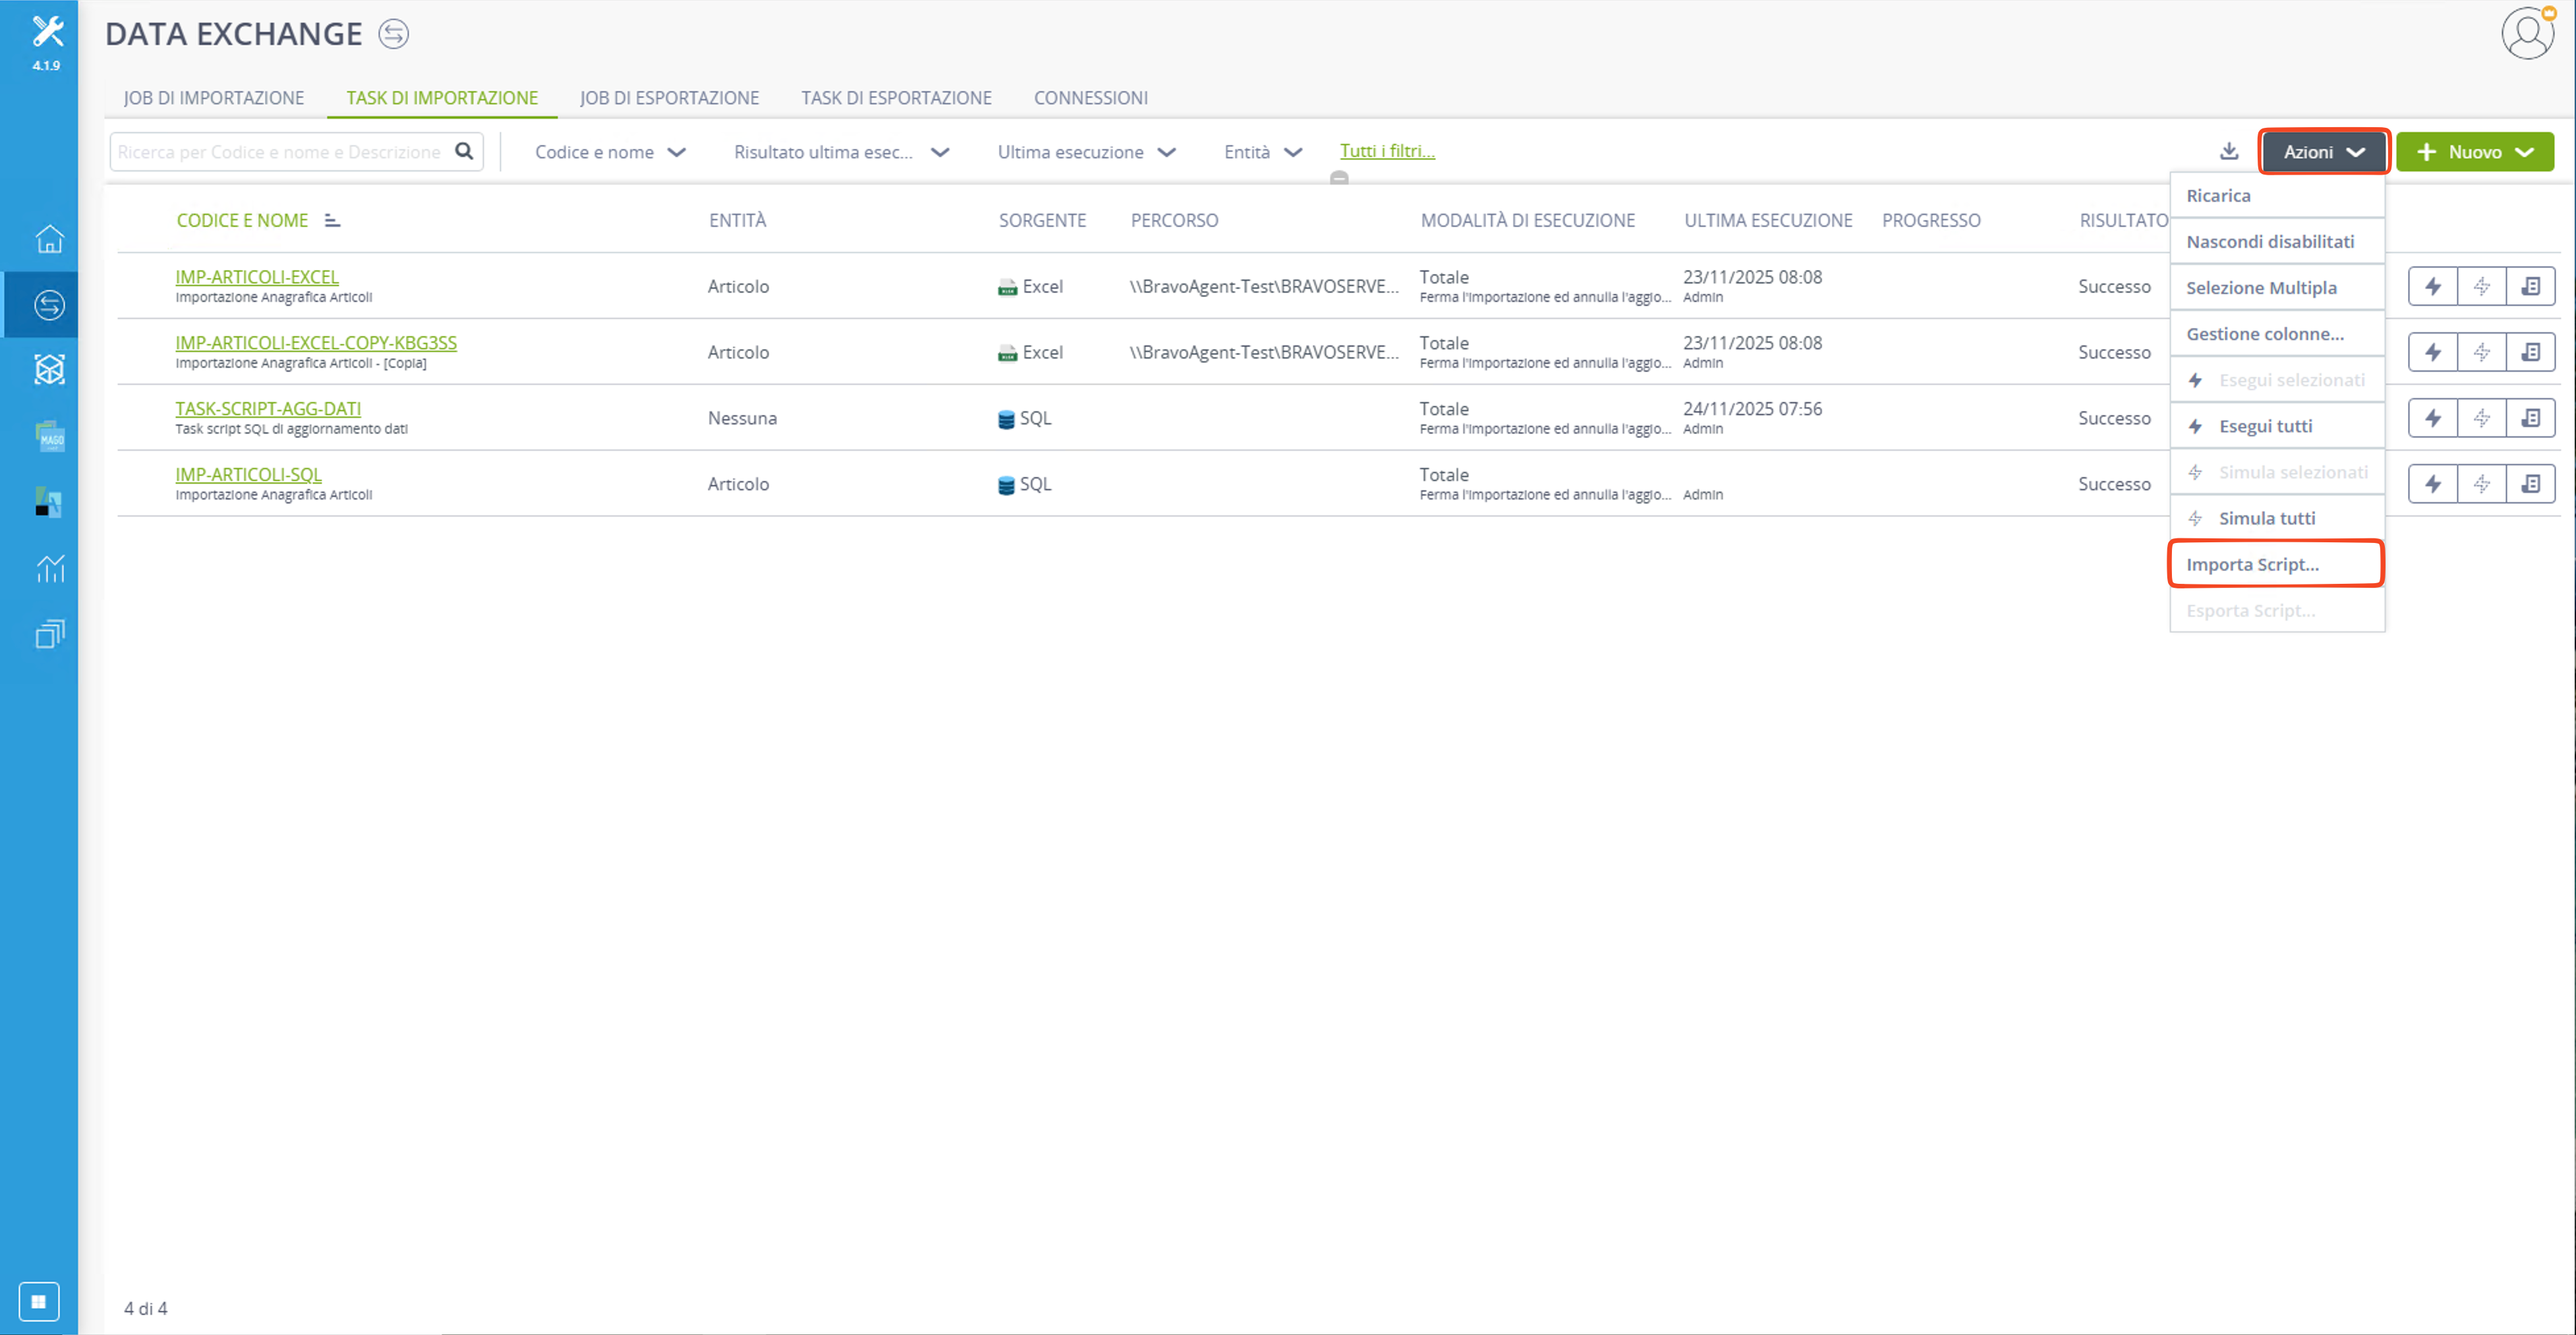Open IMP-ARTICOLI-EXCEL-COPY-KBG3SS task link
Image resolution: width=2576 pixels, height=1335 pixels.
point(316,343)
